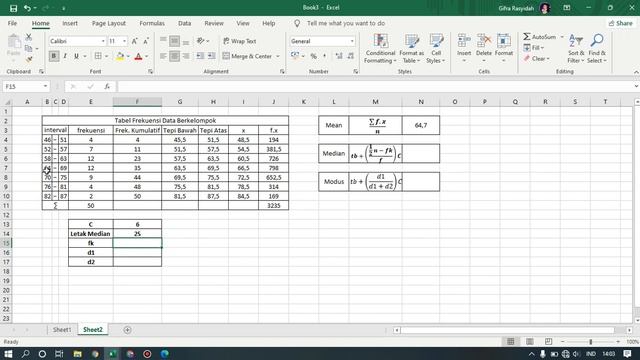Undo the last action
Screen dimensions: 640x360
coord(27,8)
